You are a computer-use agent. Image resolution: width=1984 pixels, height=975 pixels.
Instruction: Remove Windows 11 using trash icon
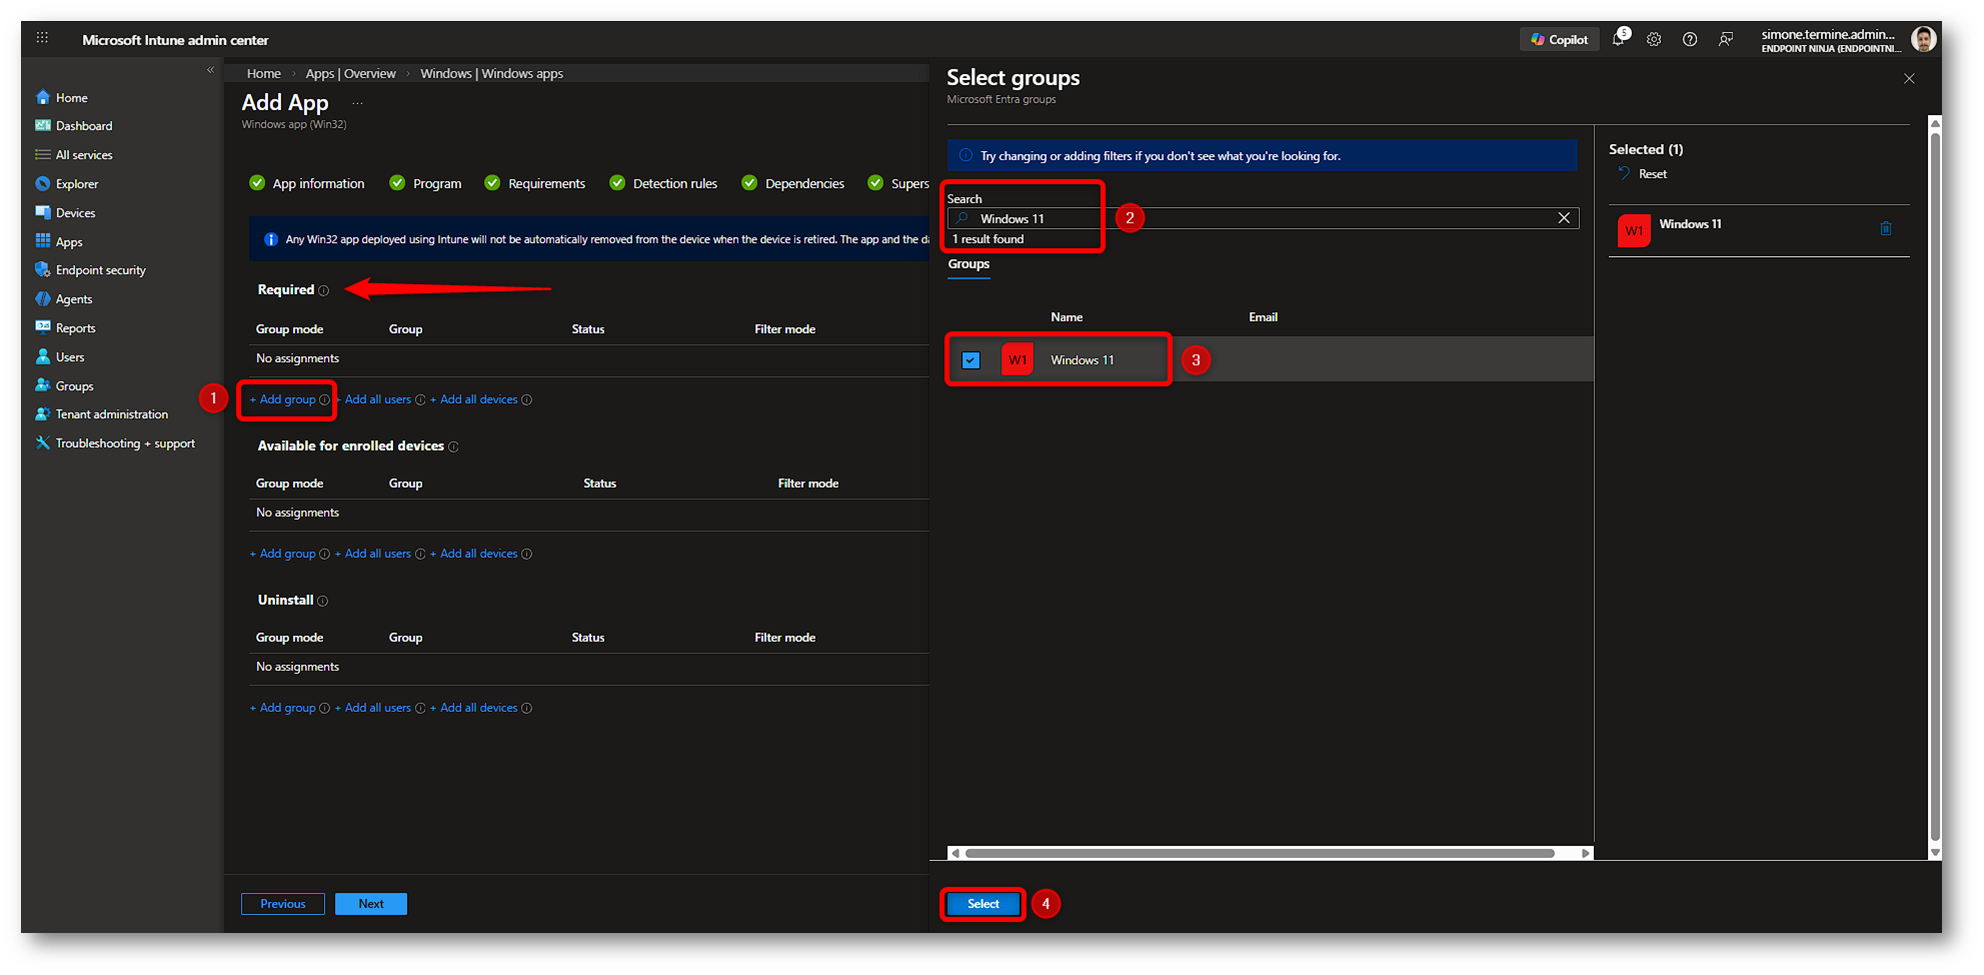tap(1886, 229)
